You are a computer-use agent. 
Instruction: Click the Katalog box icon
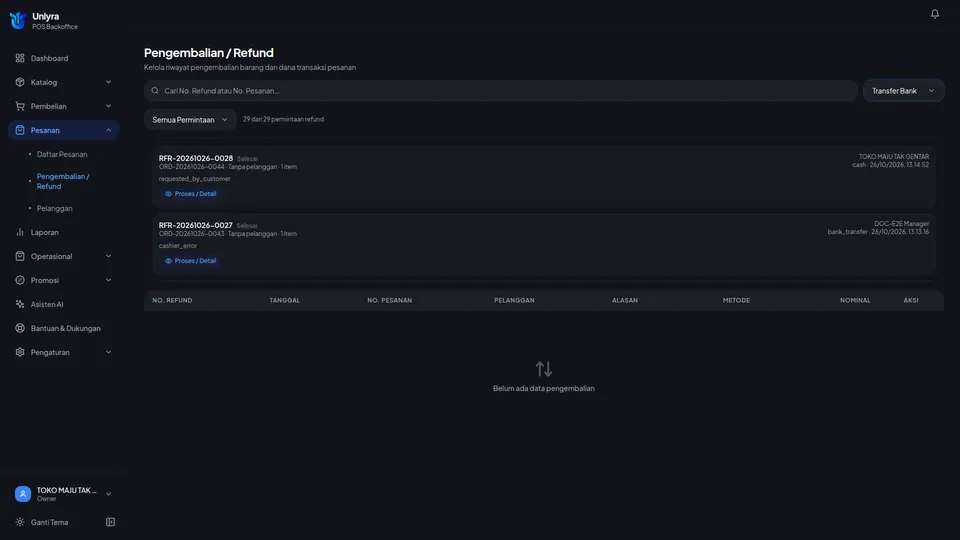(20, 82)
